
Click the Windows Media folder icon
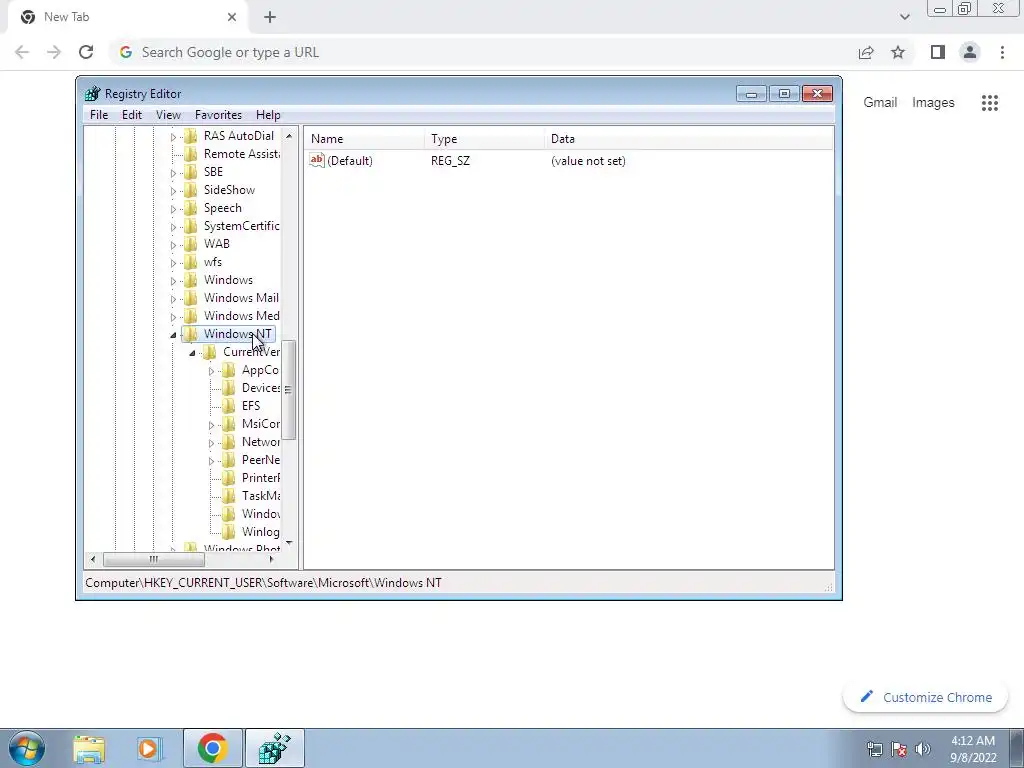point(191,316)
